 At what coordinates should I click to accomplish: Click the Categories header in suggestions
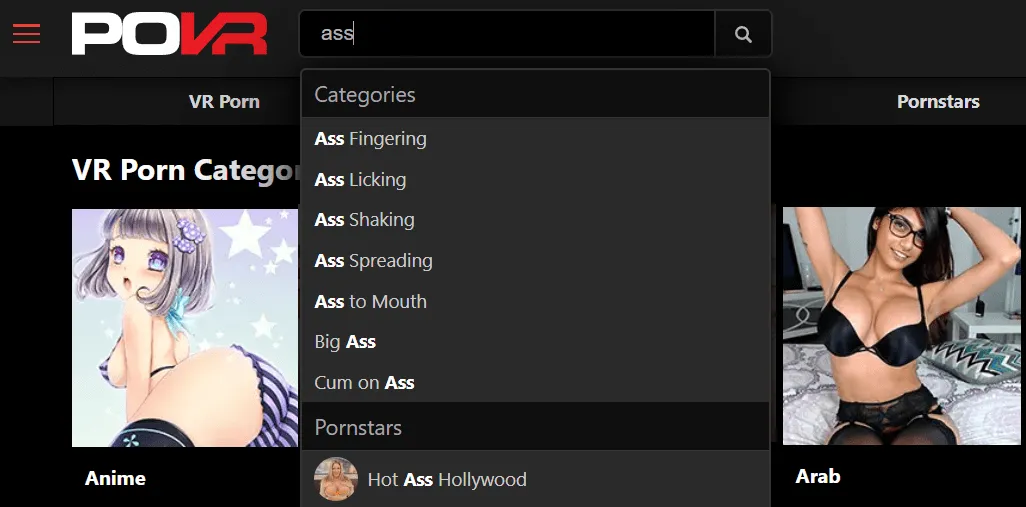(365, 95)
